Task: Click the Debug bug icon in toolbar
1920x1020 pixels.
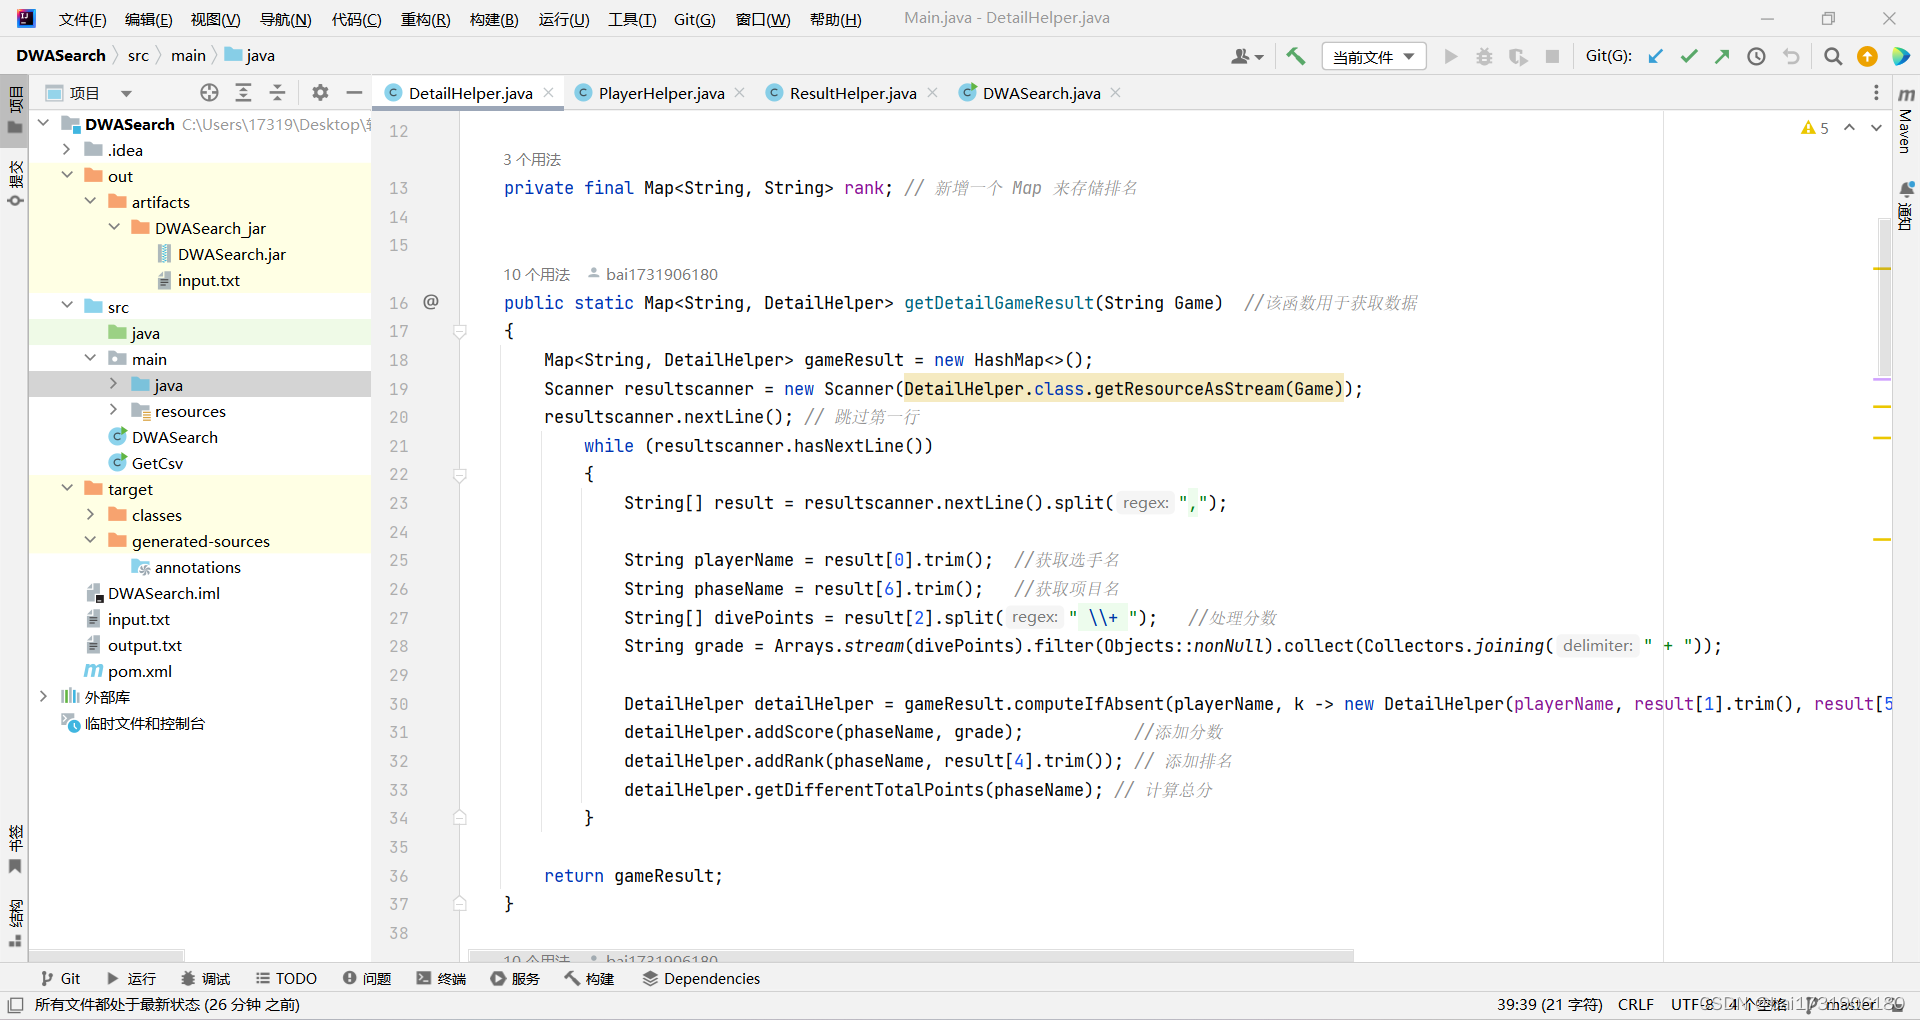Action: 1484,57
